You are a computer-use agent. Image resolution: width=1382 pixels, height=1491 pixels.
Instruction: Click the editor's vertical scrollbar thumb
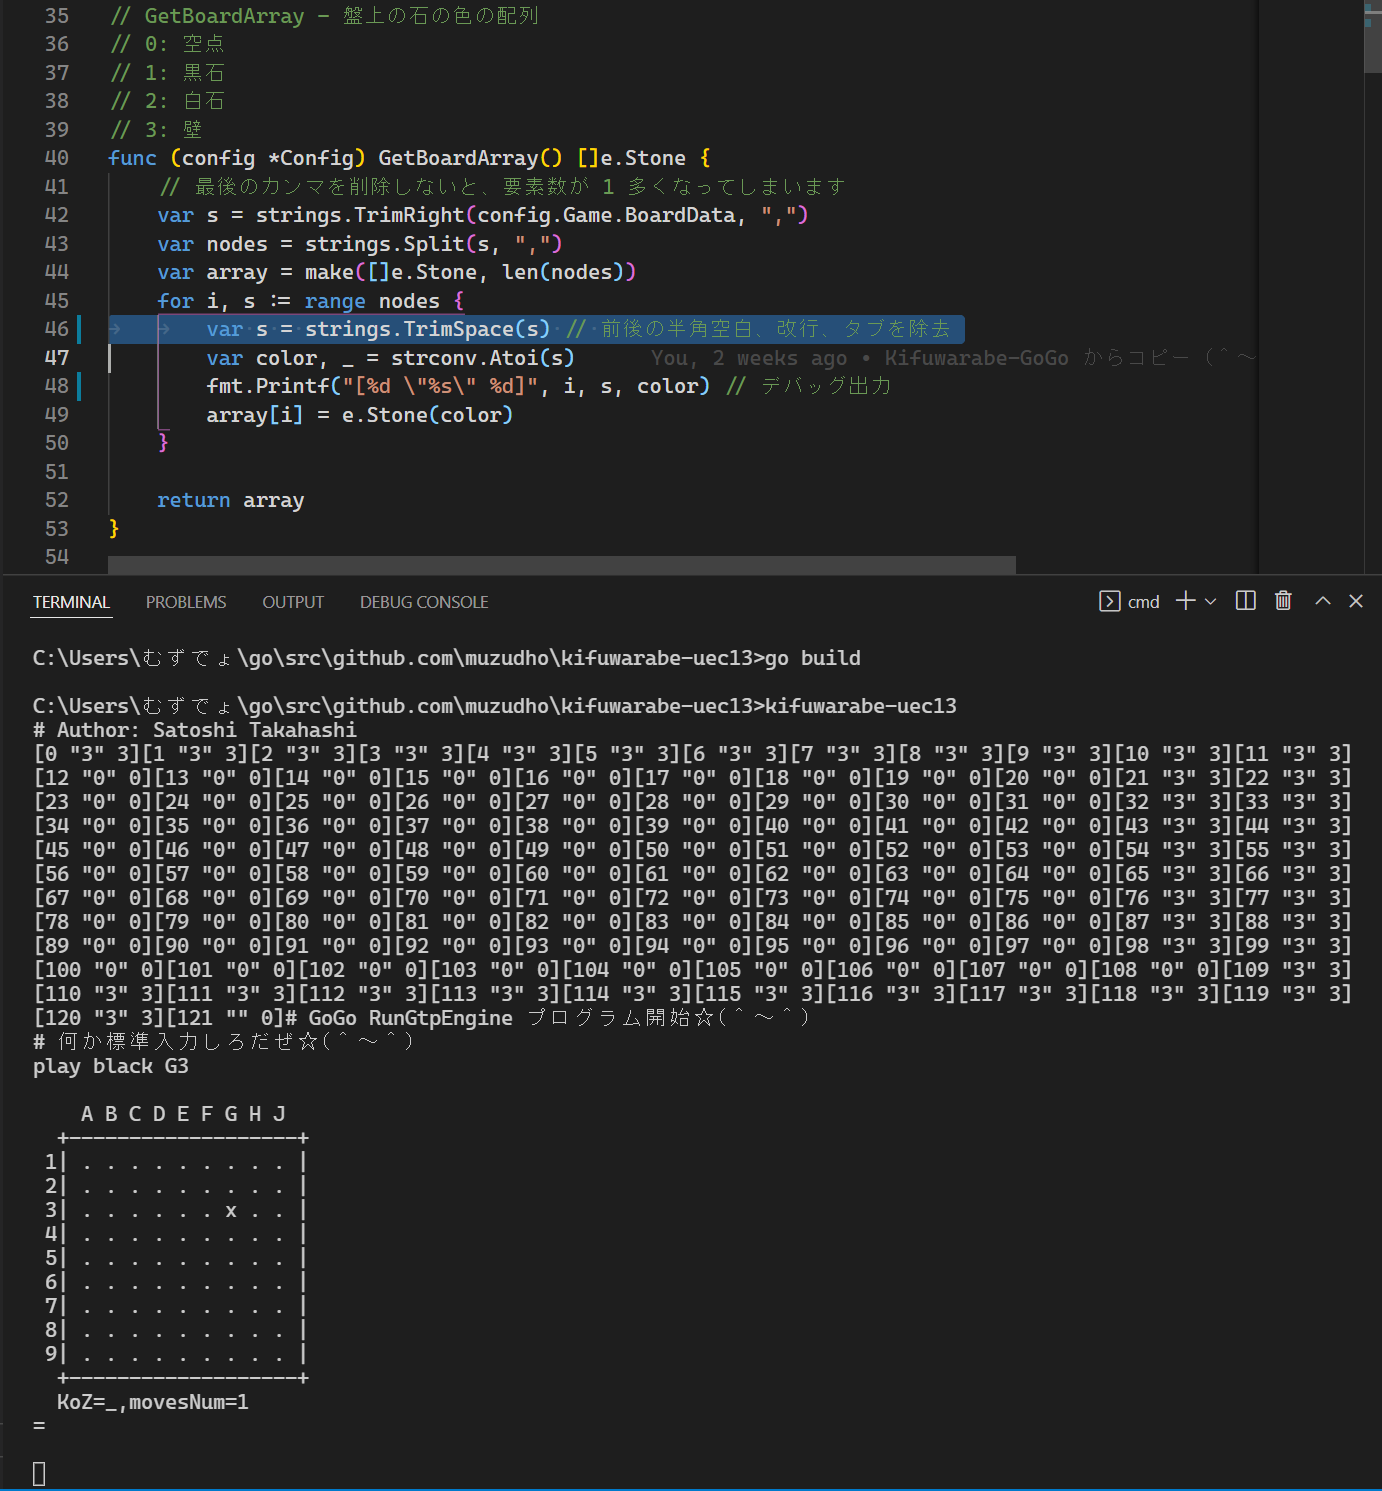click(x=1372, y=40)
